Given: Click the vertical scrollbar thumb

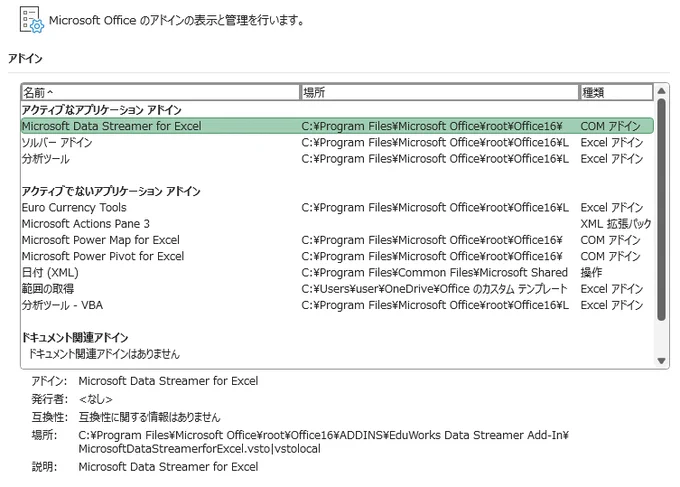Looking at the screenshot, I should click(661, 209).
